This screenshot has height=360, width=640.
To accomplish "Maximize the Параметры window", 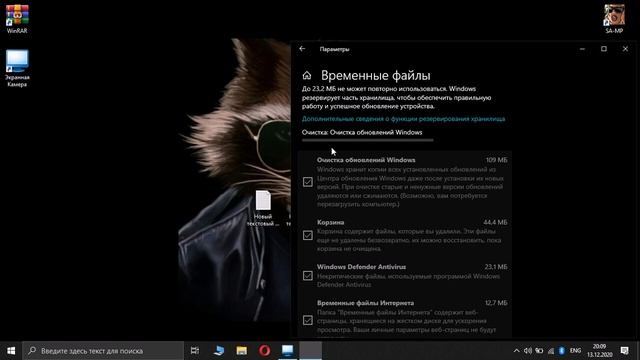I will pyautogui.click(x=604, y=49).
